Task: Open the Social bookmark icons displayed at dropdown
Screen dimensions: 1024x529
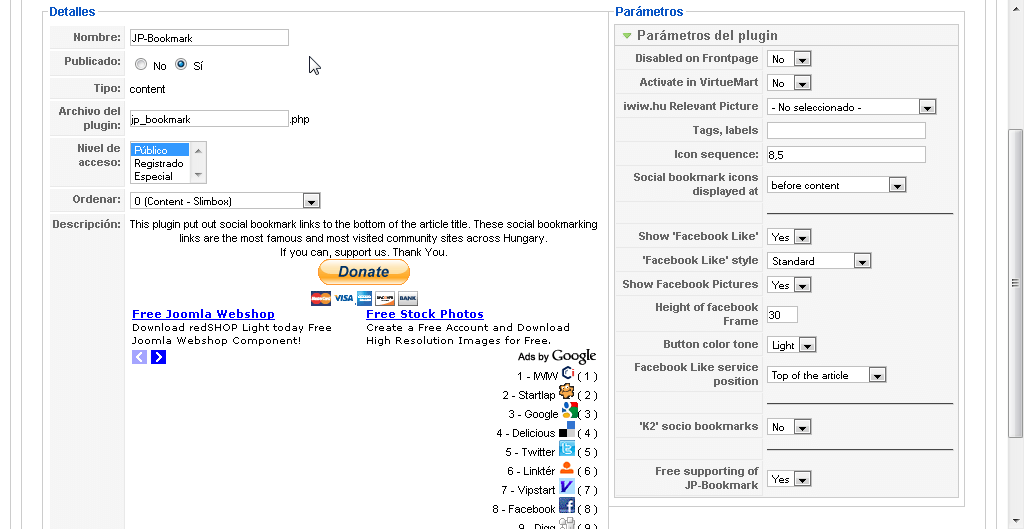Action: 837,185
